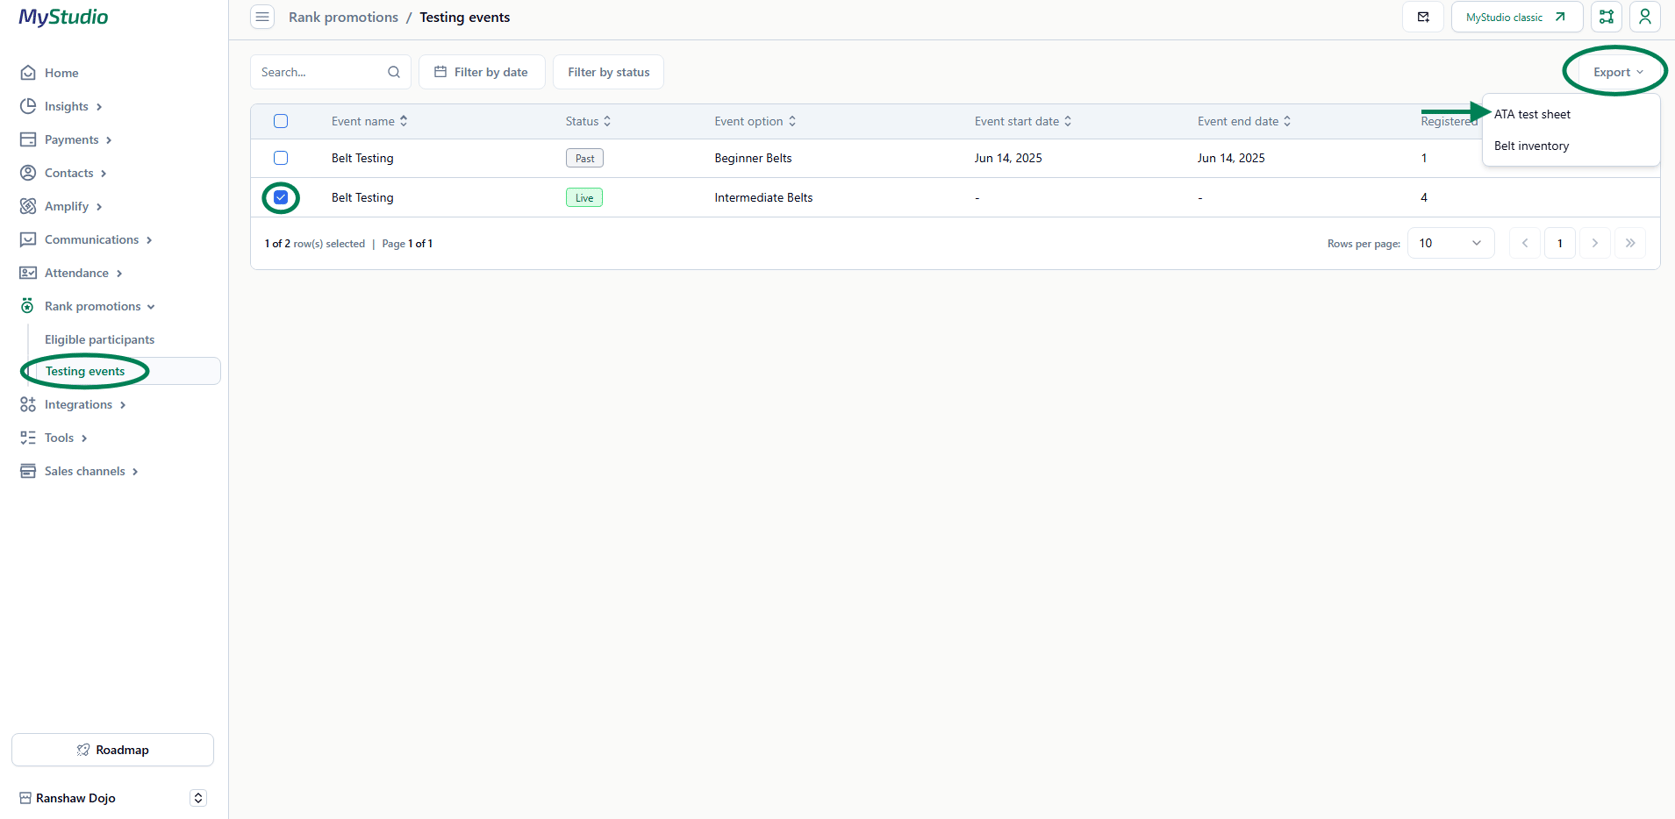Click the Sales channels icon

(28, 471)
